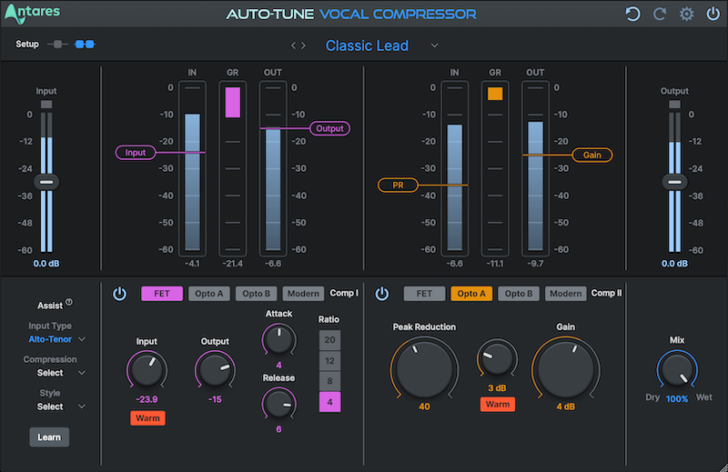Viewport: 728px width, 472px height.
Task: Go to previous preset arrow
Action: [293, 45]
